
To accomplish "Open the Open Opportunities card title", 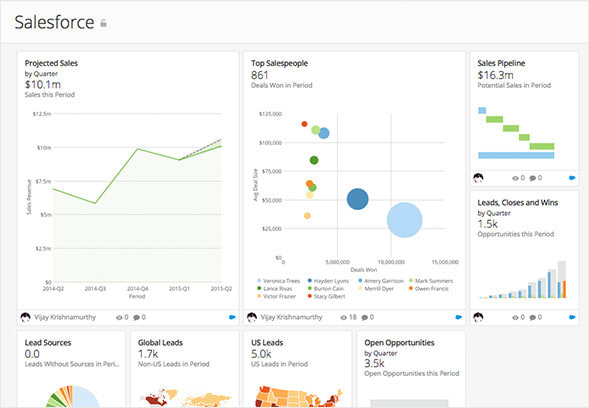I will [x=399, y=343].
